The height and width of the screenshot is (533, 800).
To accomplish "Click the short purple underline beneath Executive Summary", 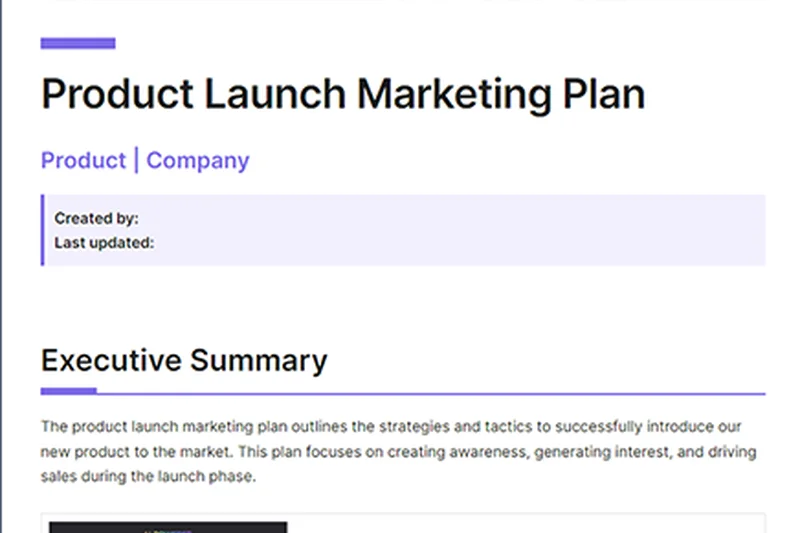I will [x=68, y=391].
